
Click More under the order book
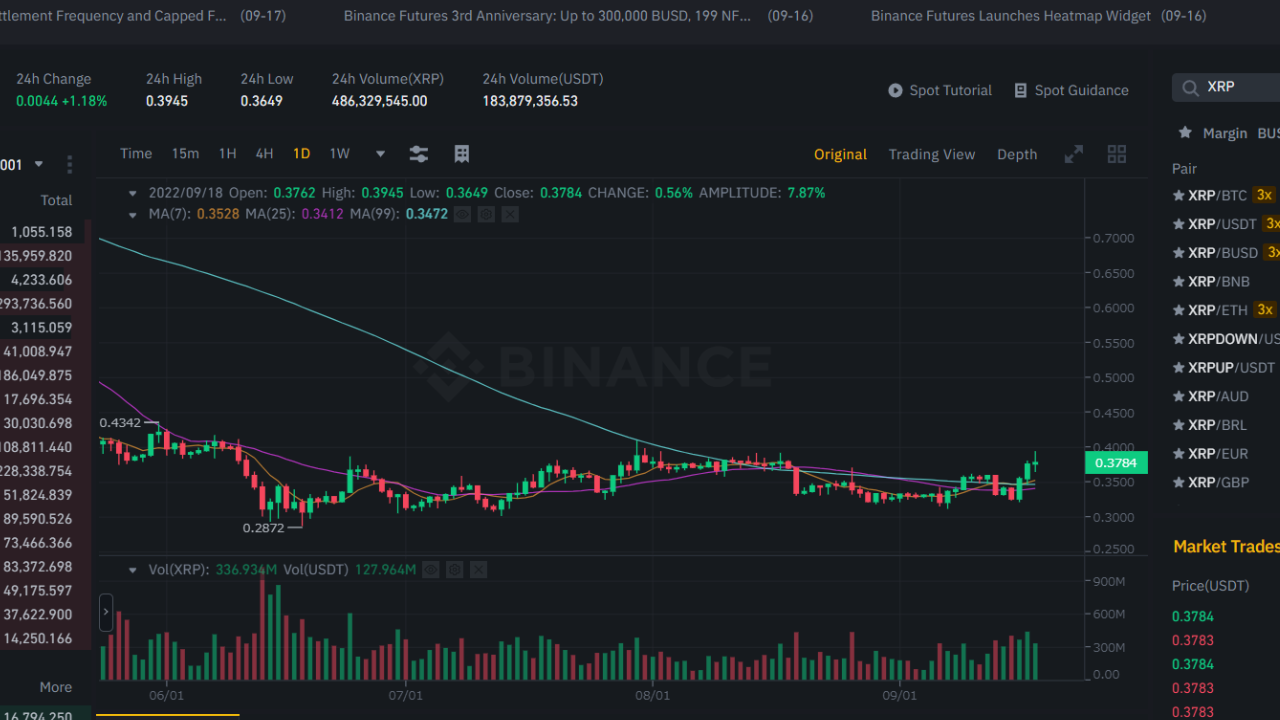(x=56, y=687)
